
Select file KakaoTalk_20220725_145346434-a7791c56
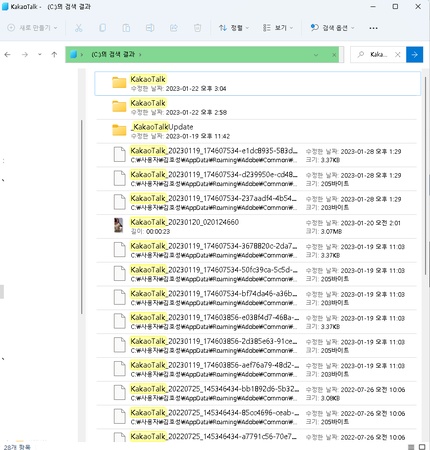point(257,436)
